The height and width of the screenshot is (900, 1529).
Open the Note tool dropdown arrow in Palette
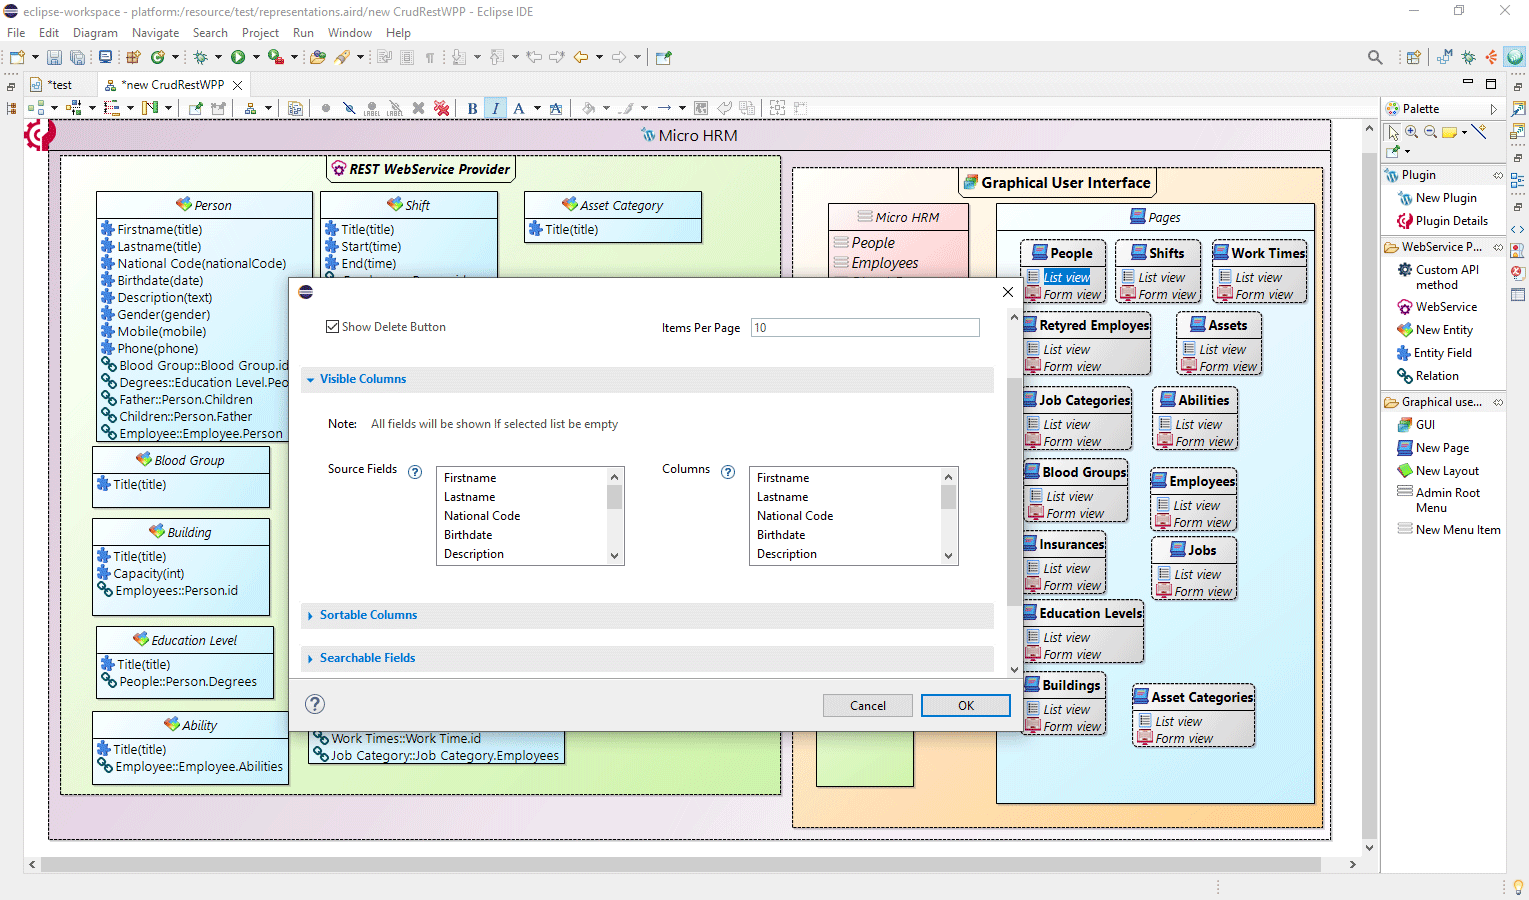point(1464,132)
